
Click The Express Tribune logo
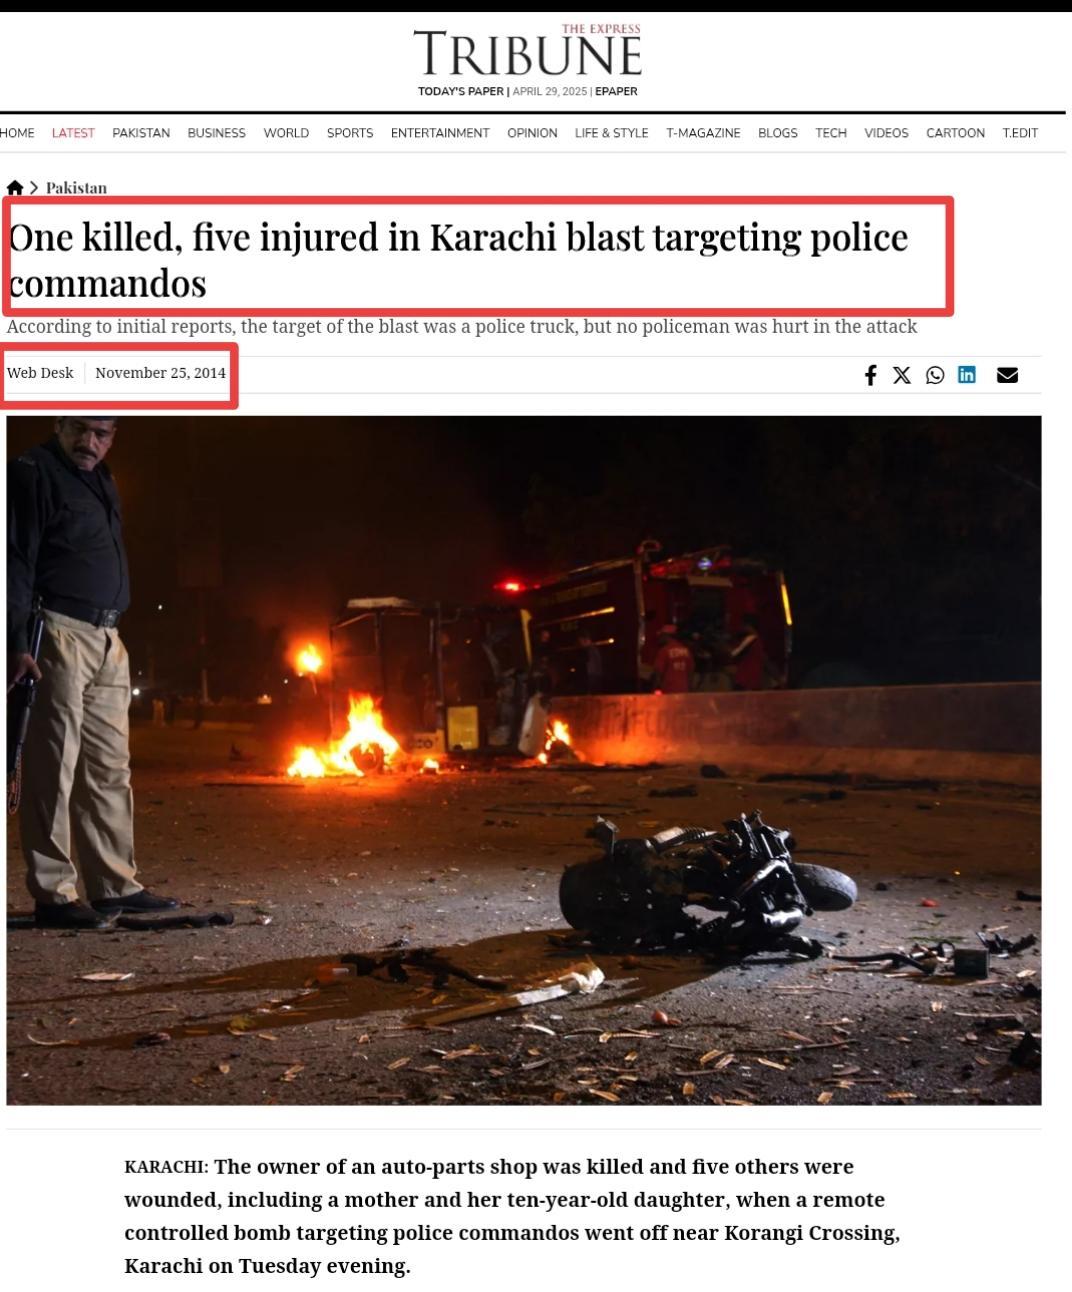pos(528,52)
